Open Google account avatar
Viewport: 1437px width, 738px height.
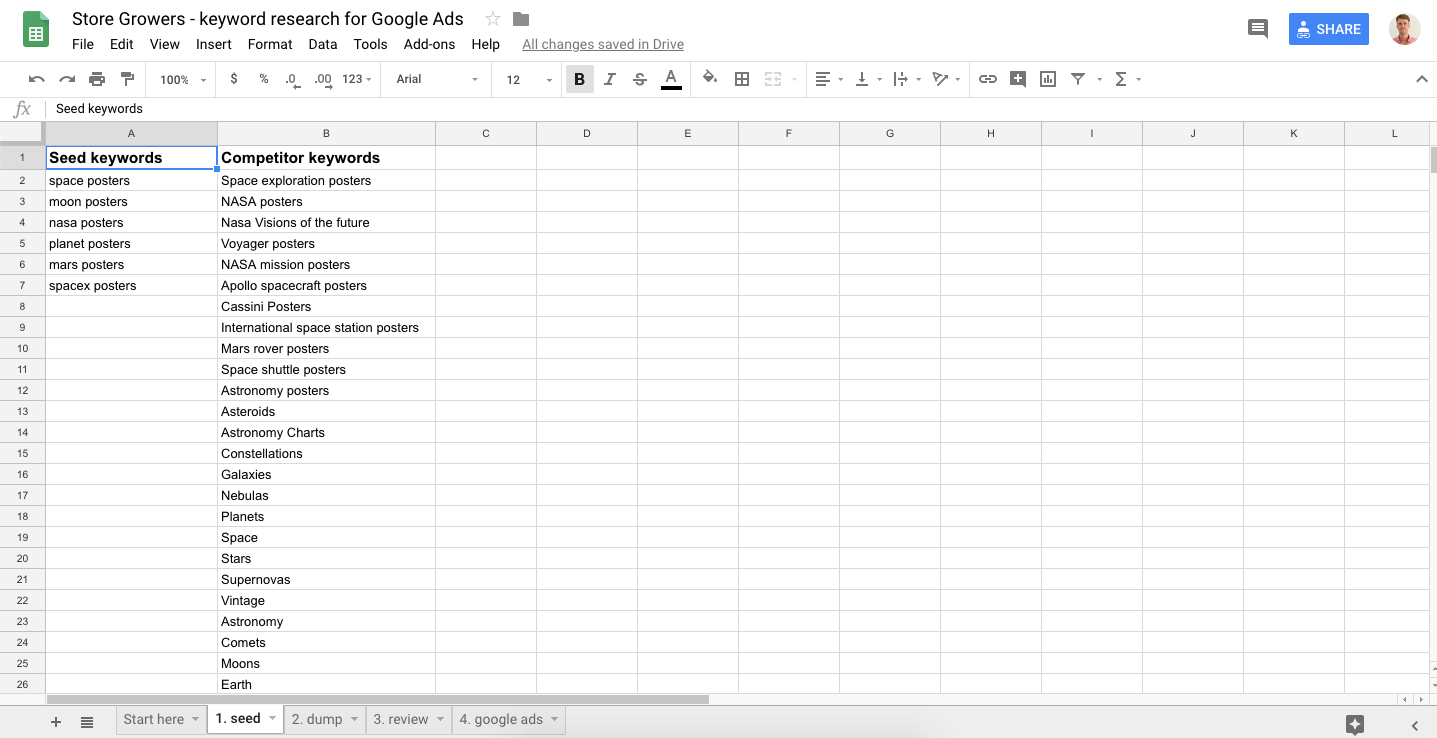pyautogui.click(x=1405, y=29)
